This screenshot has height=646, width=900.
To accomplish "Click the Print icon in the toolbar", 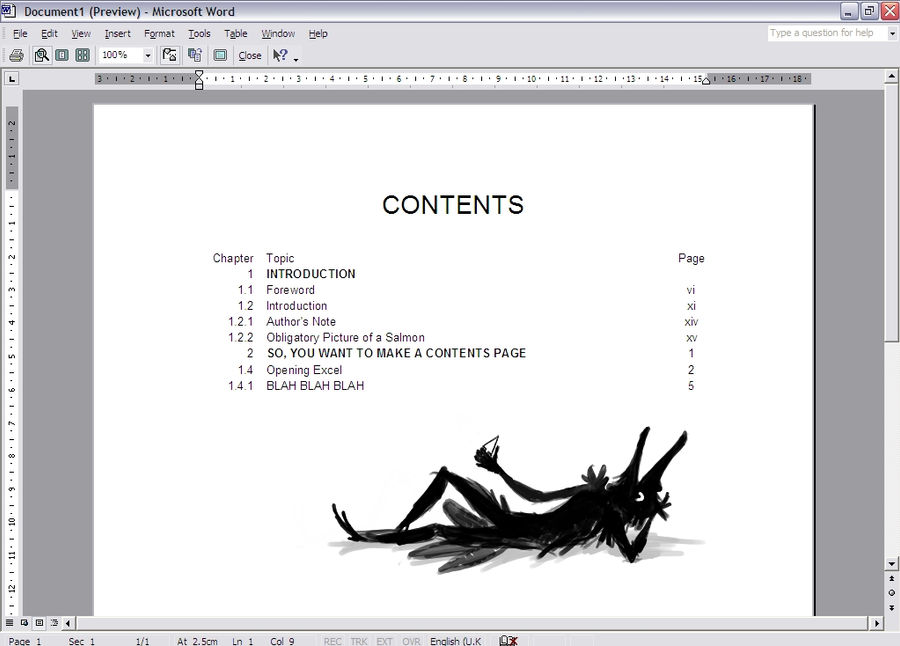I will [17, 55].
